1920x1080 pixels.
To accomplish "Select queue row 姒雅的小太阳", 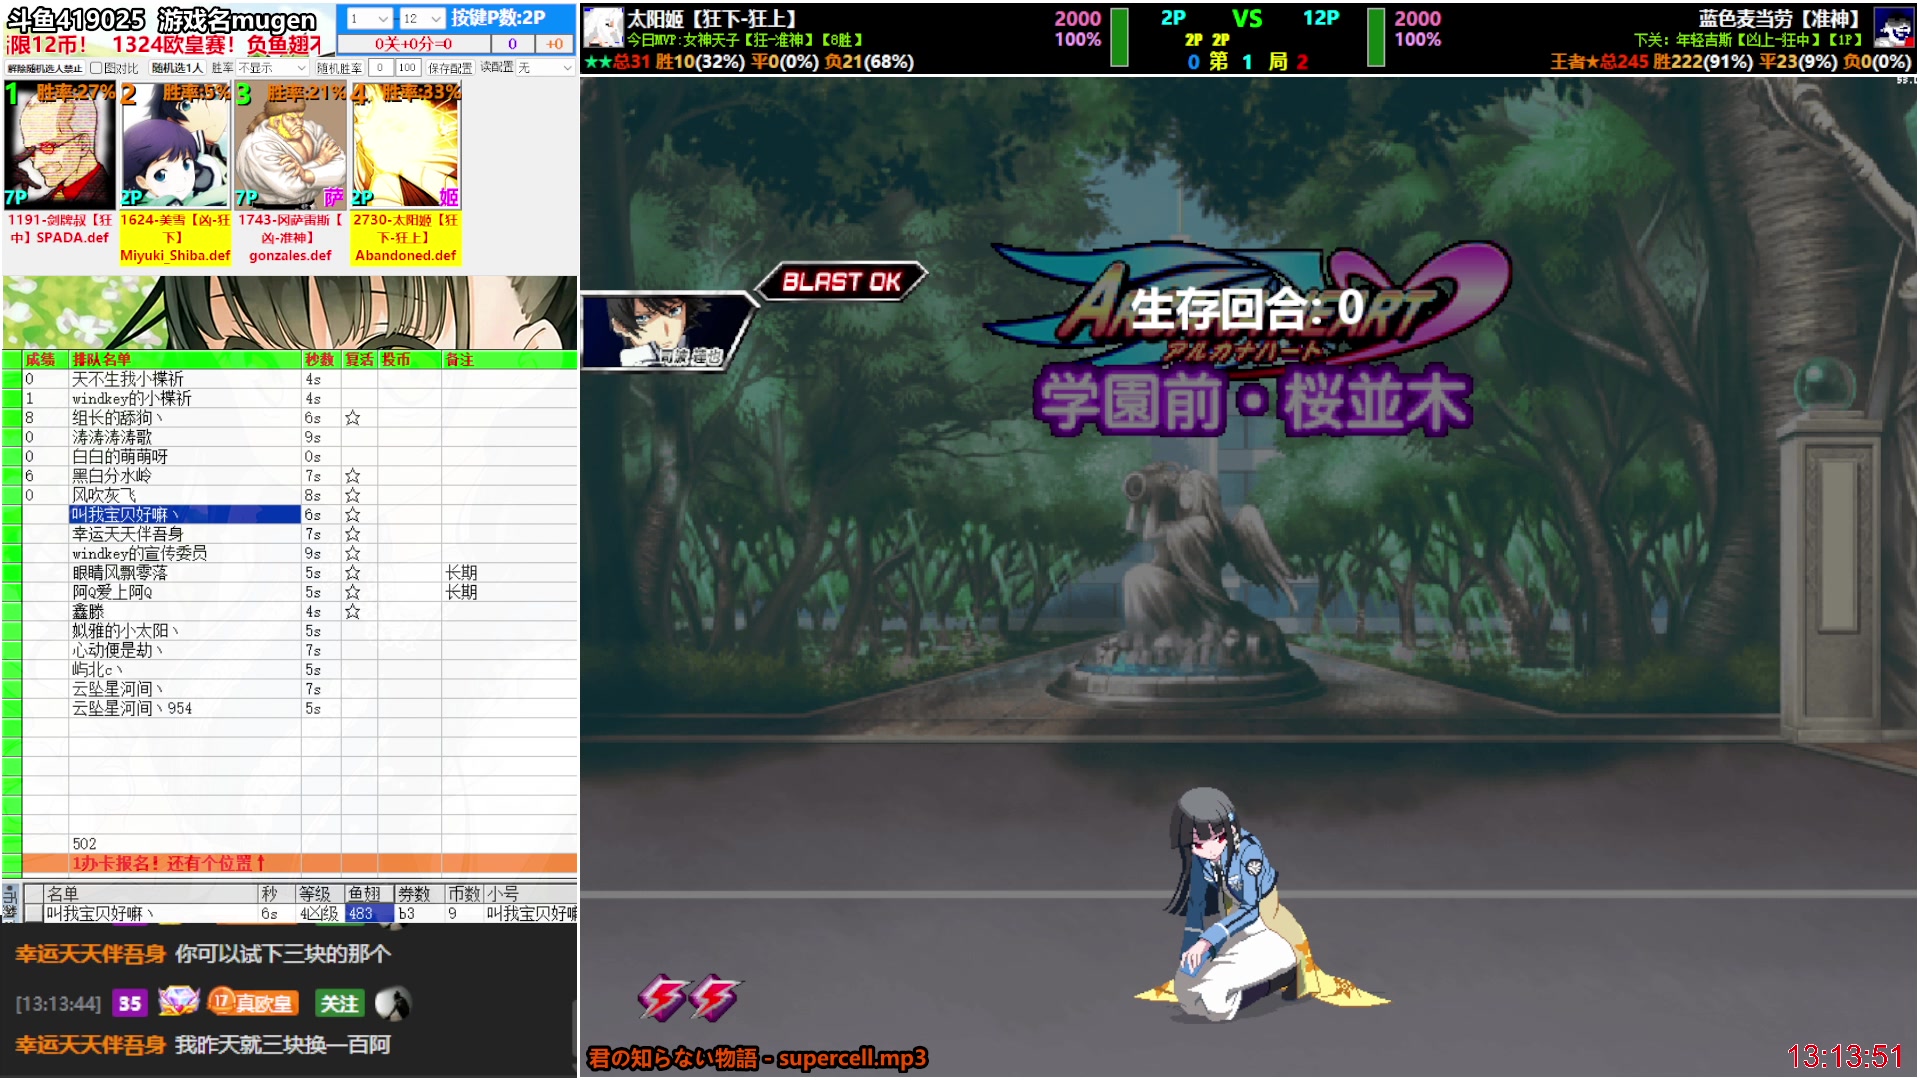I will (185, 631).
